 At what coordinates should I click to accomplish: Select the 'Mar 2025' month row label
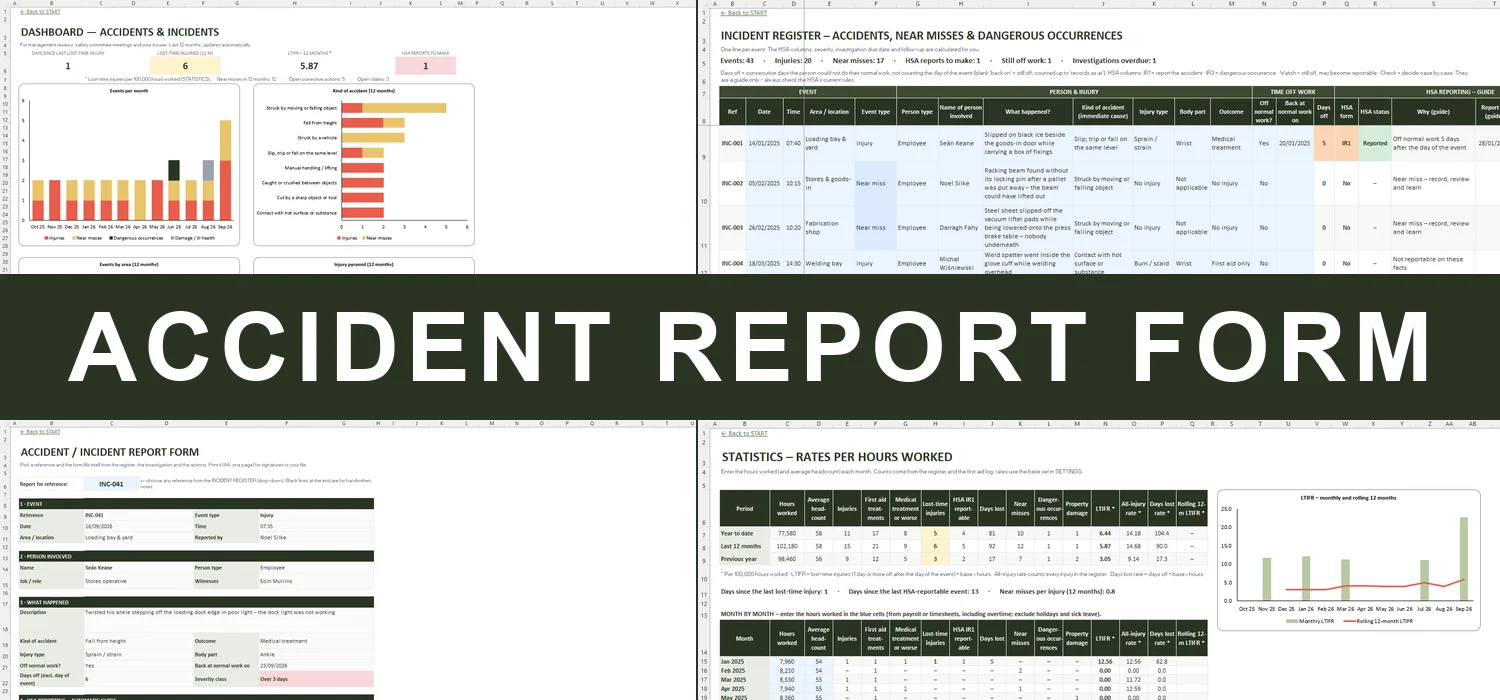[745, 679]
